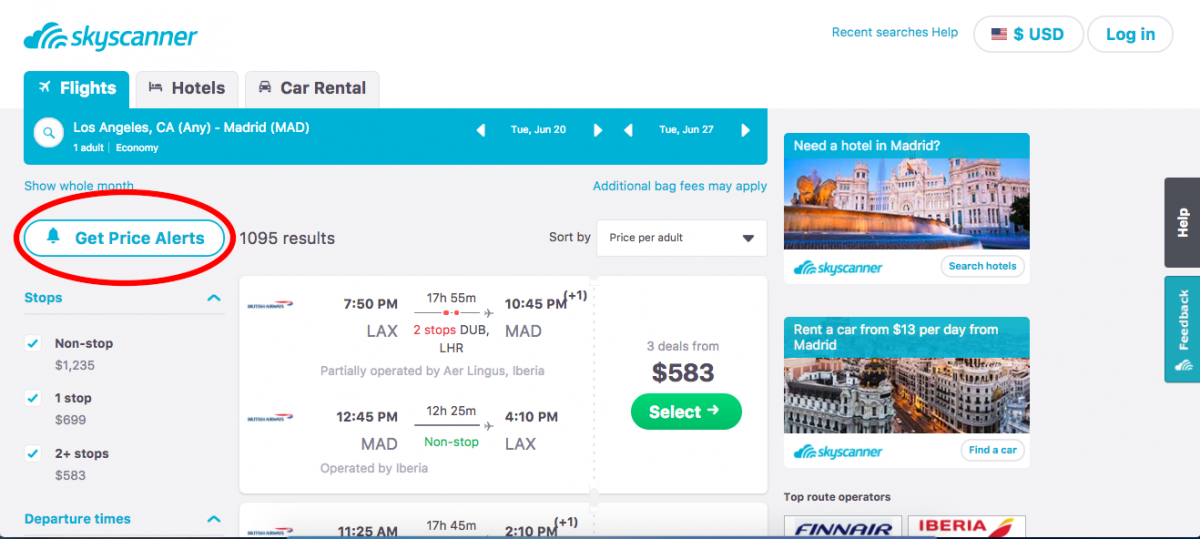The width and height of the screenshot is (1200, 539).
Task: Collapse the Departure times section
Action: [213, 519]
